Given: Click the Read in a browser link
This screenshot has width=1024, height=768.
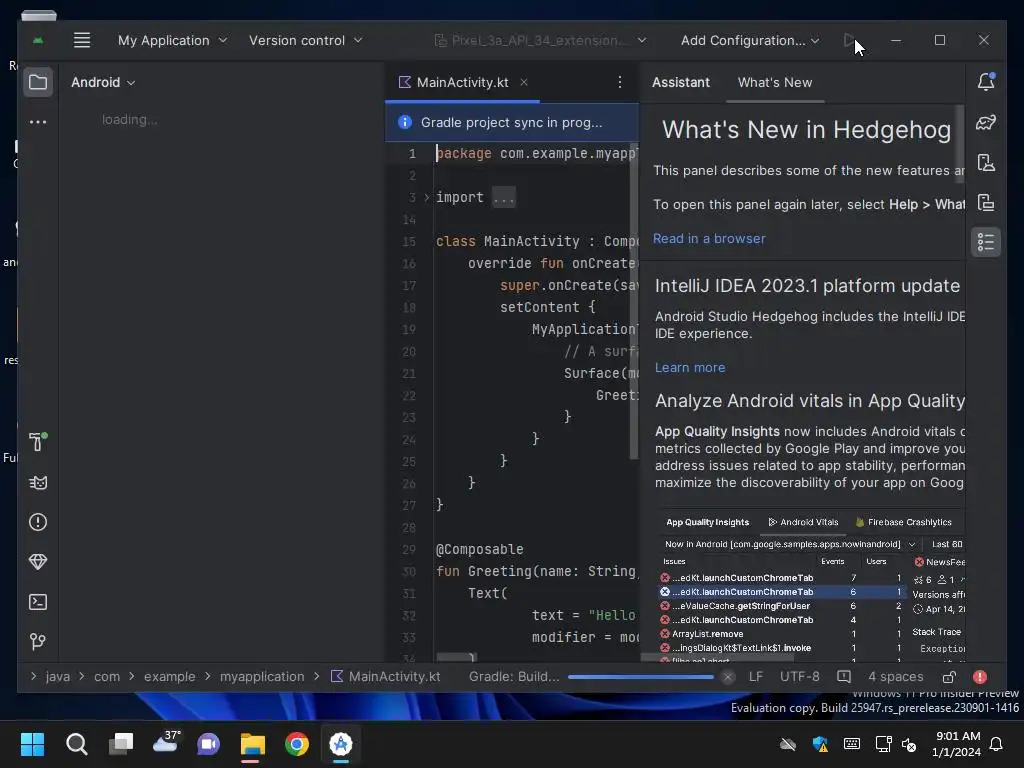Looking at the screenshot, I should pyautogui.click(x=709, y=238).
